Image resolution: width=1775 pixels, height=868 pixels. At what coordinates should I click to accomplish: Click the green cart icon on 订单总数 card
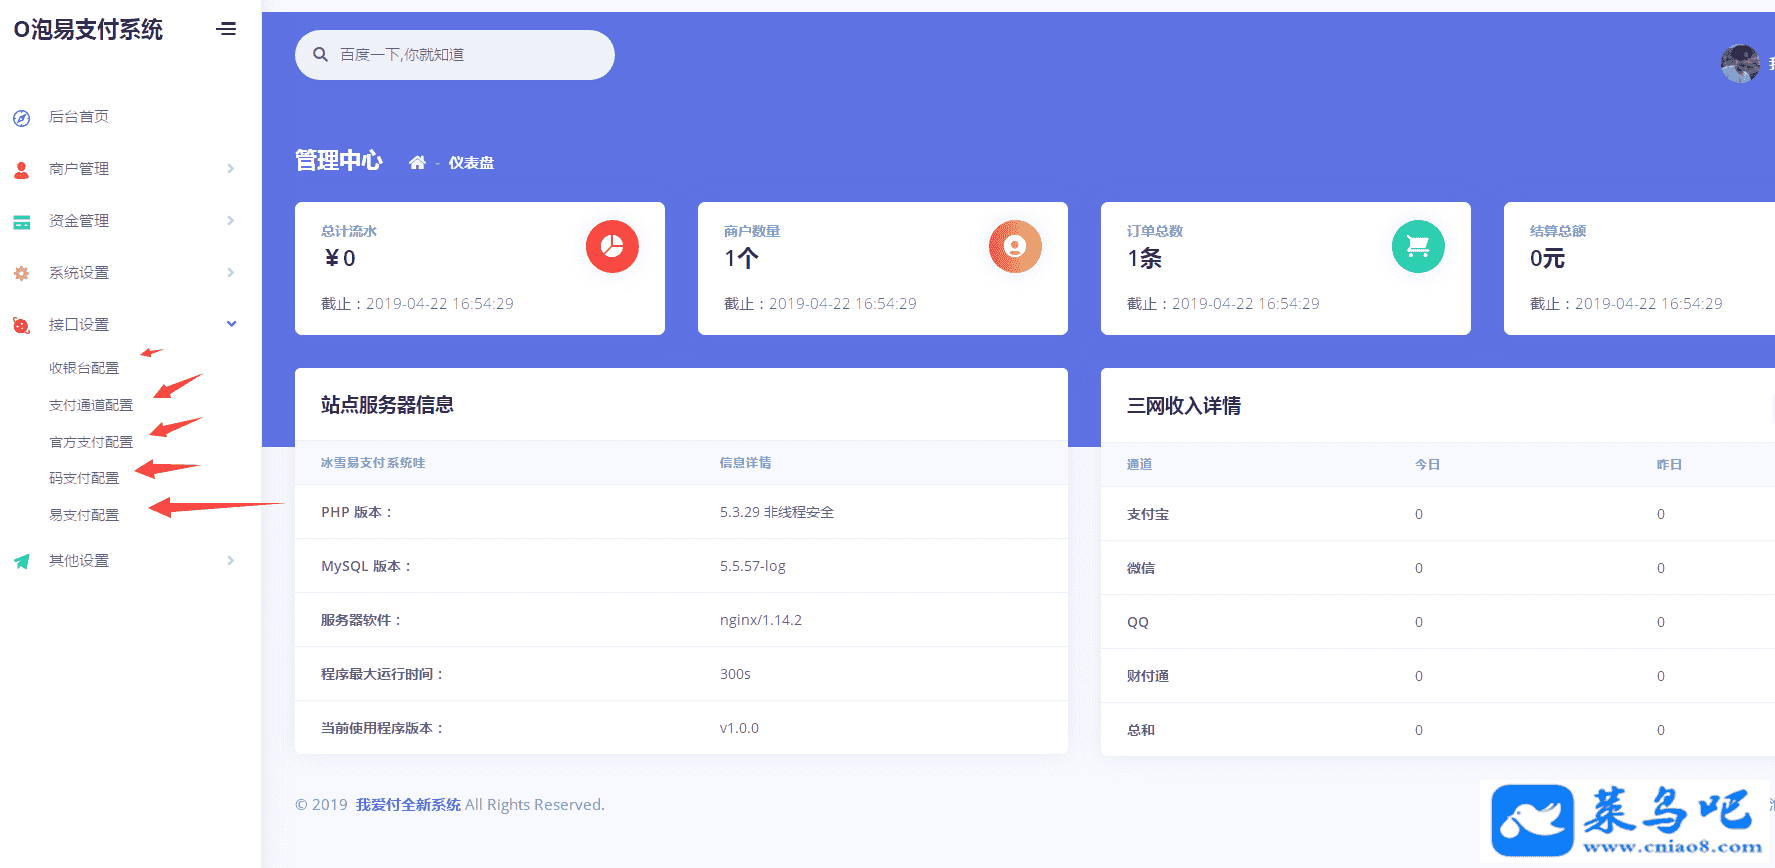pyautogui.click(x=1418, y=246)
